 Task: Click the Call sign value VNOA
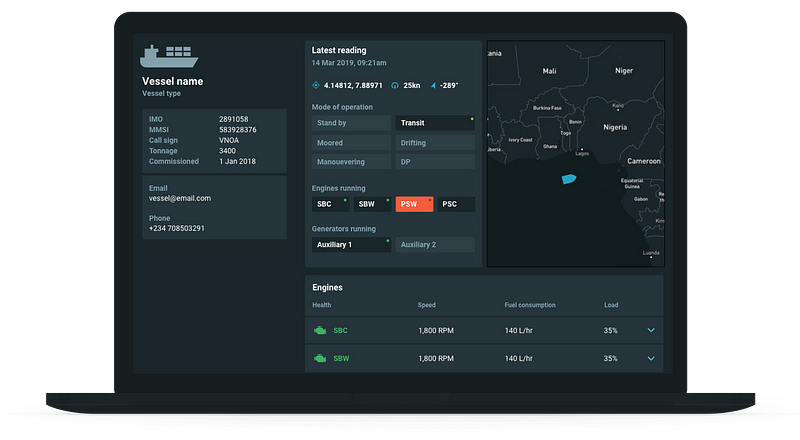click(229, 140)
